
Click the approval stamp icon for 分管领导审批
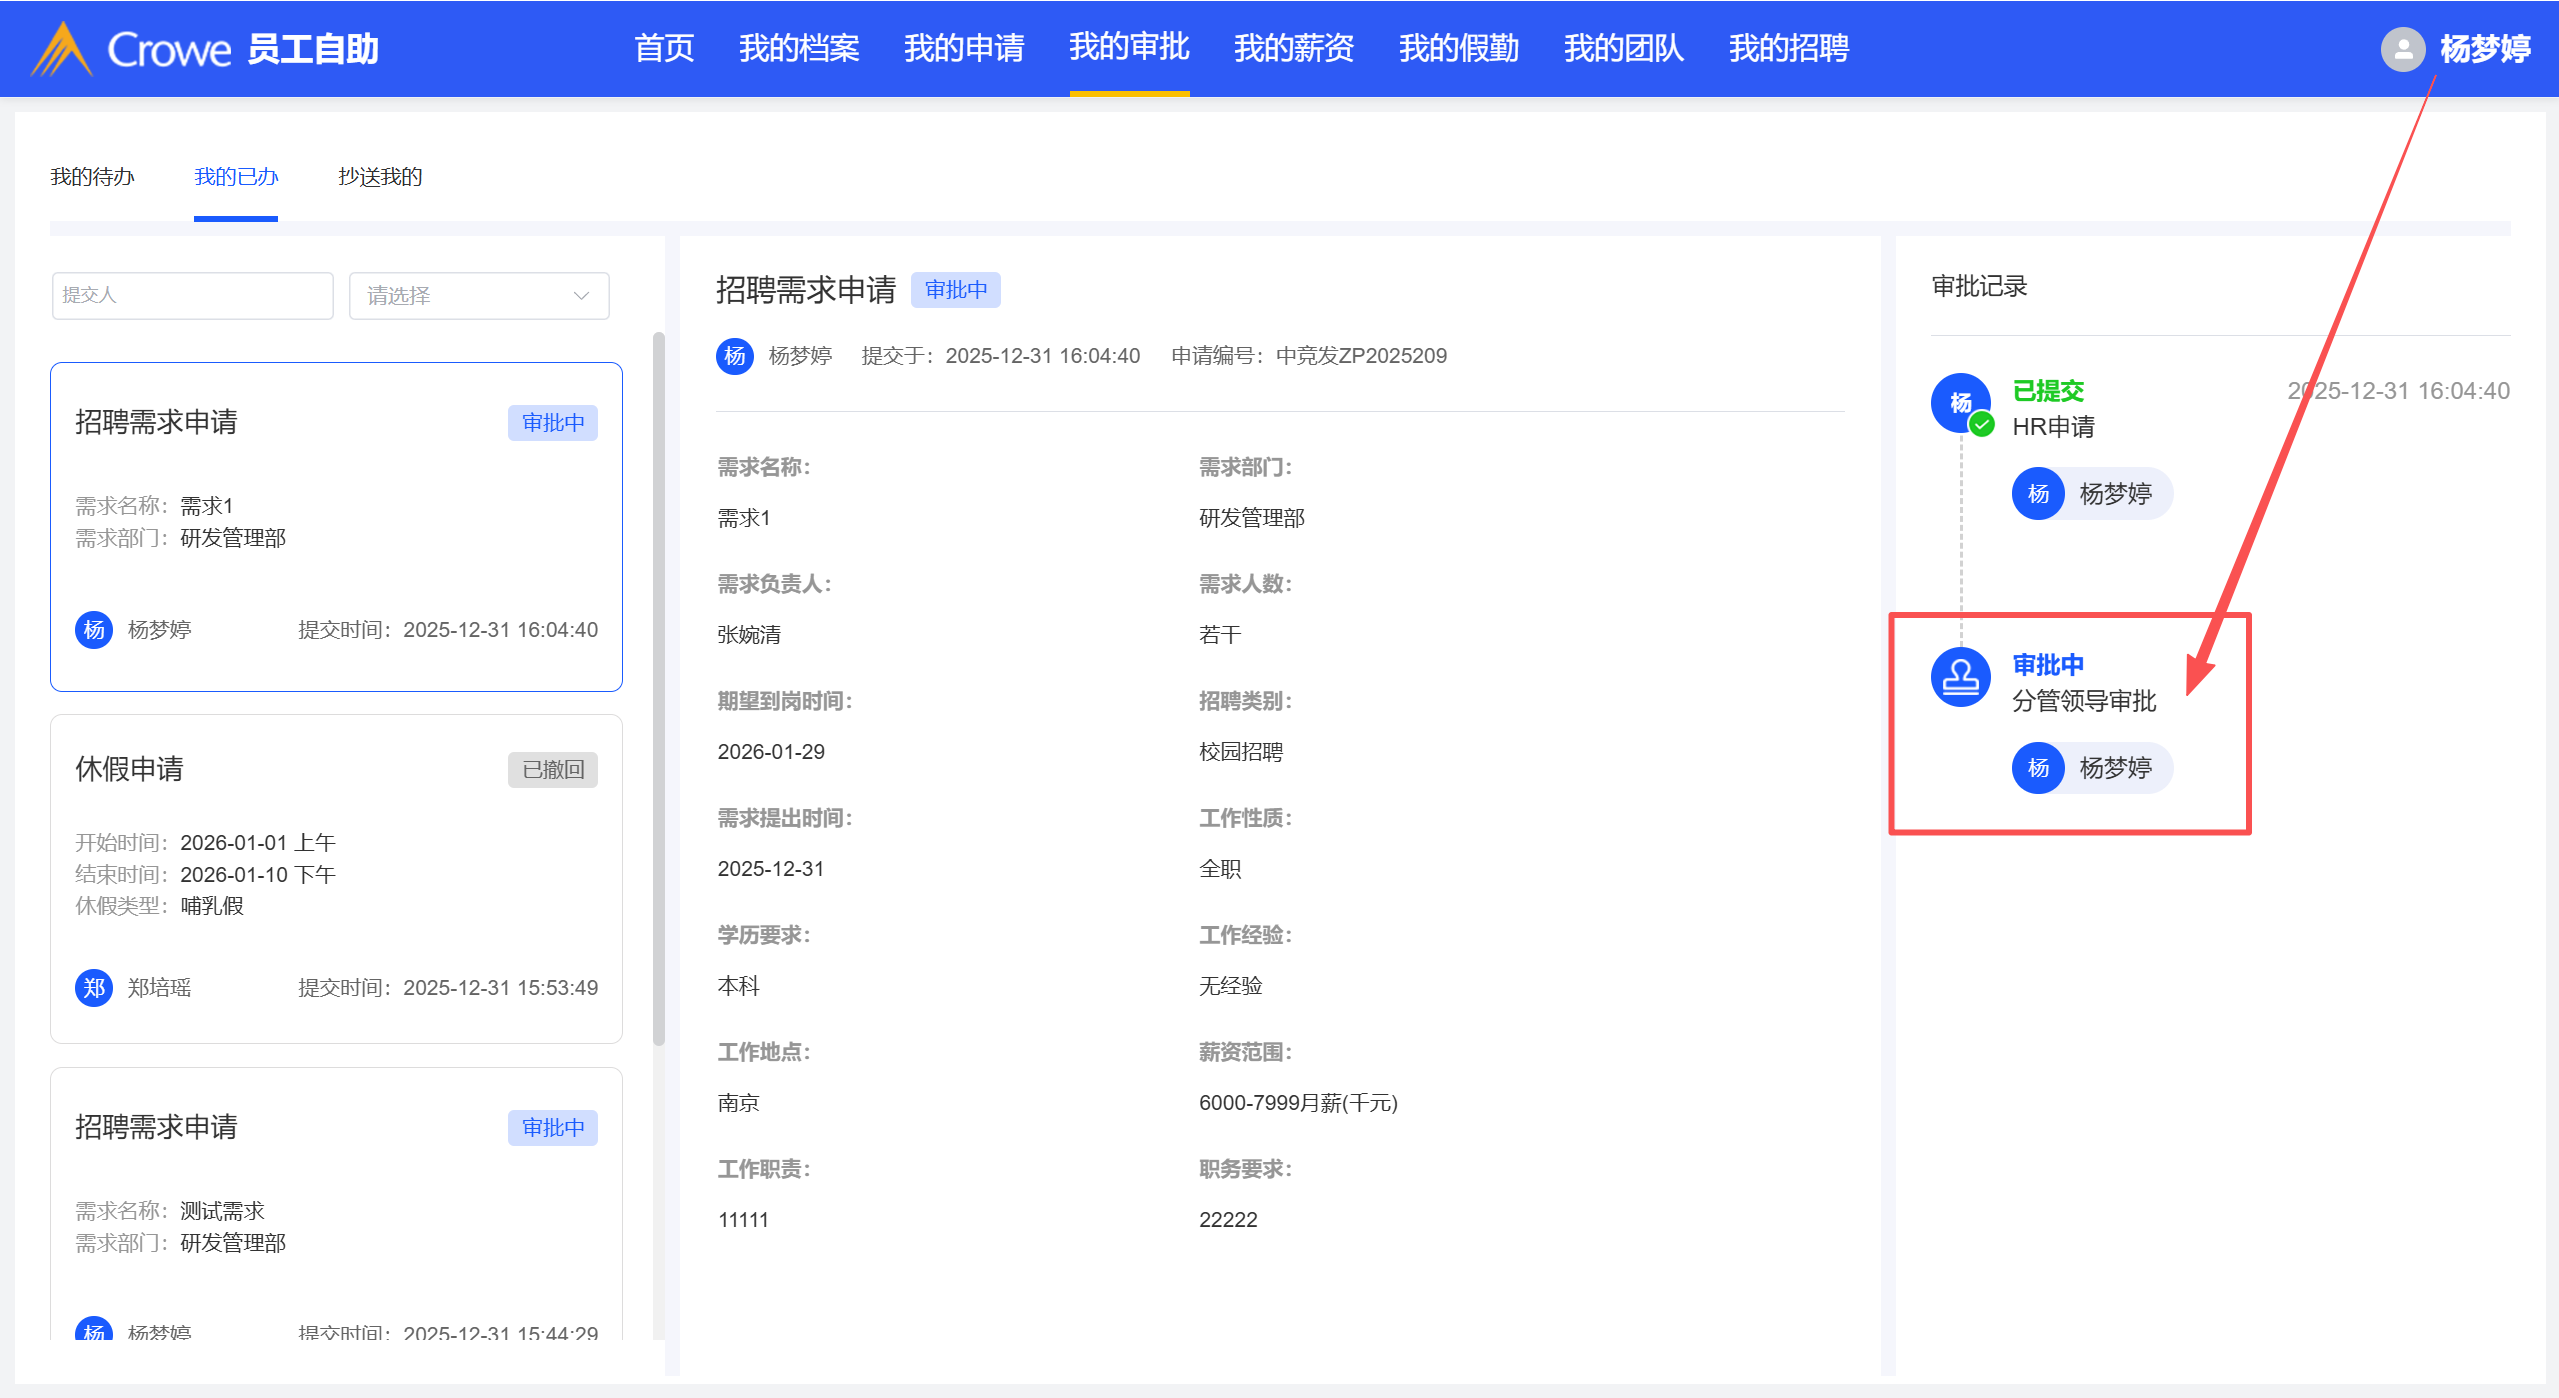[1960, 678]
